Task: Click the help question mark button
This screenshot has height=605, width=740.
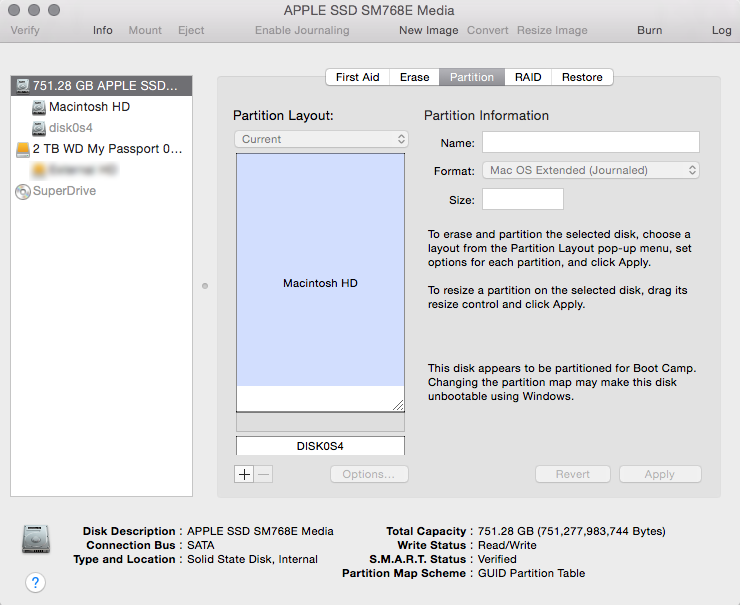Action: (35, 582)
